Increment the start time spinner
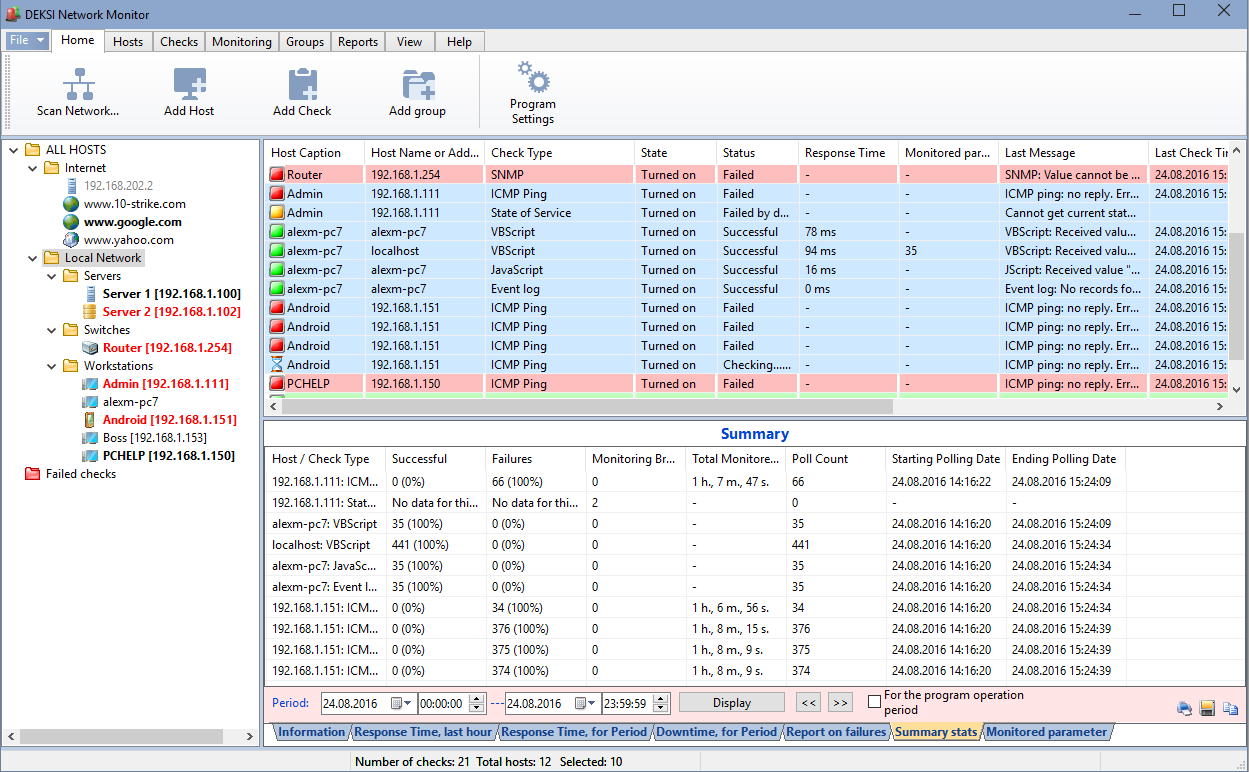Viewport: 1249px width, 772px height. [x=476, y=699]
